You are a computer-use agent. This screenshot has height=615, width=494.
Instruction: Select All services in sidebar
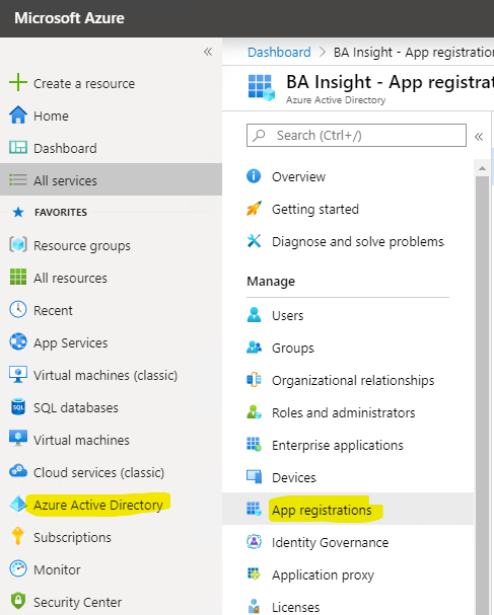tap(111, 180)
